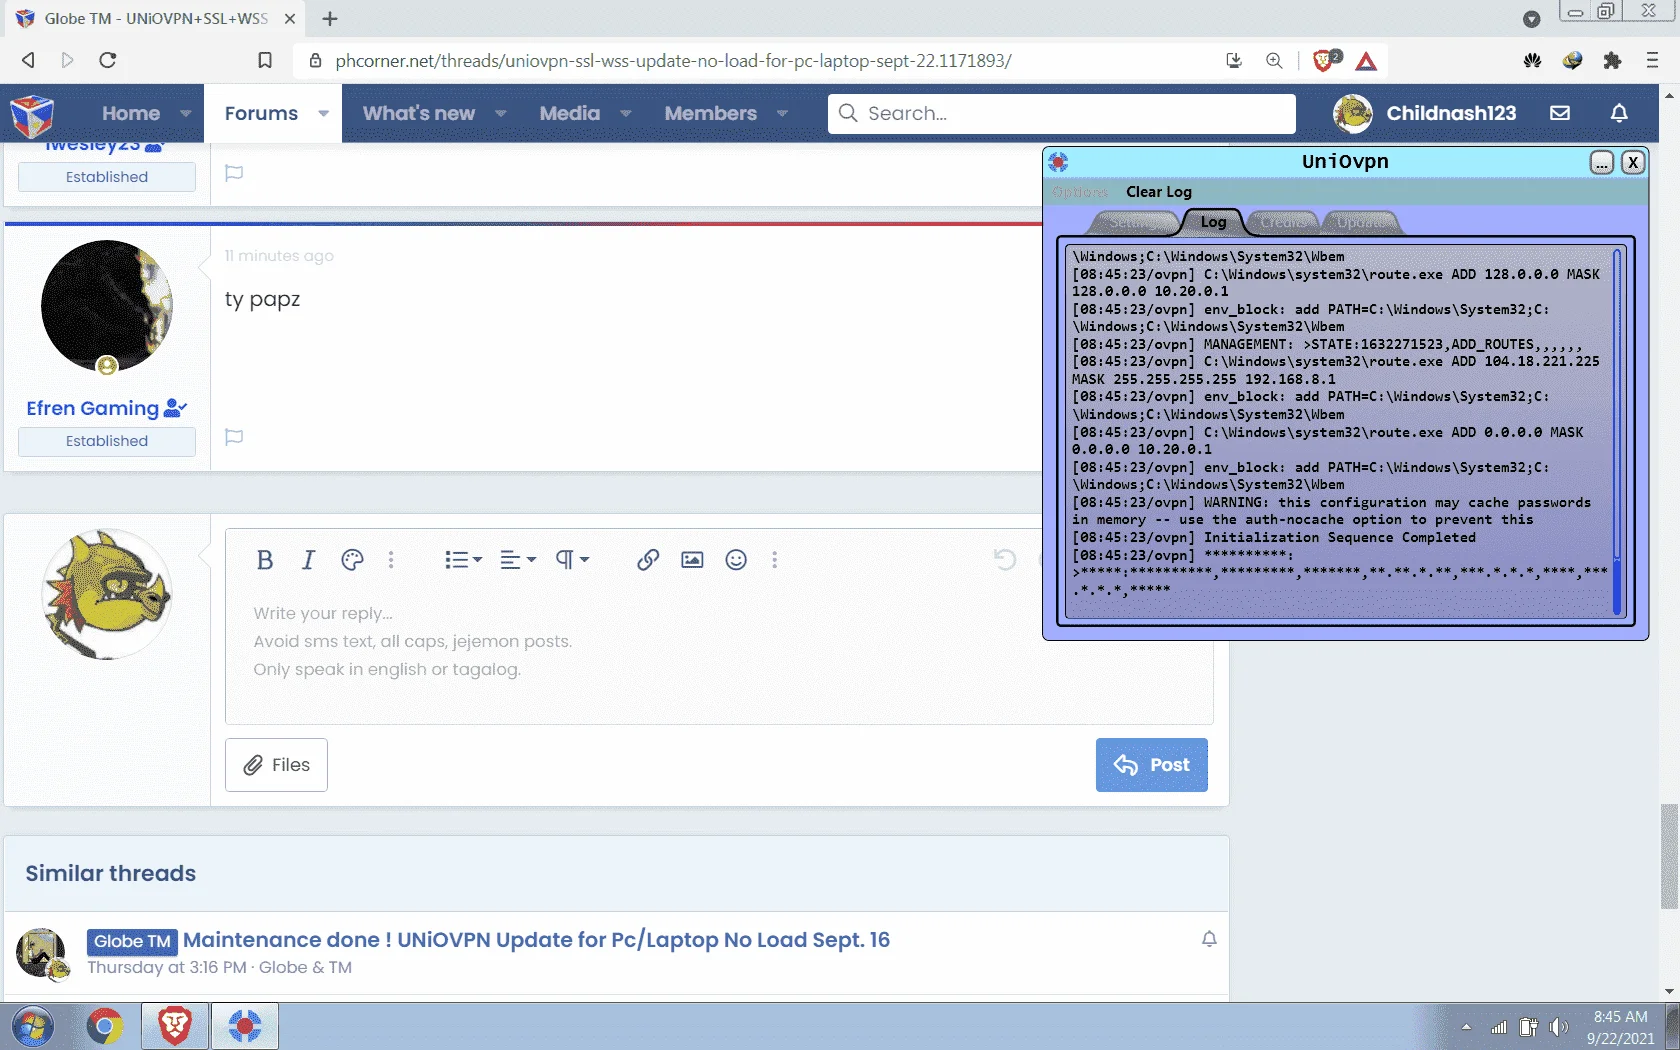This screenshot has width=1680, height=1050.
Task: Open the Forums navigation tab
Action: (x=261, y=113)
